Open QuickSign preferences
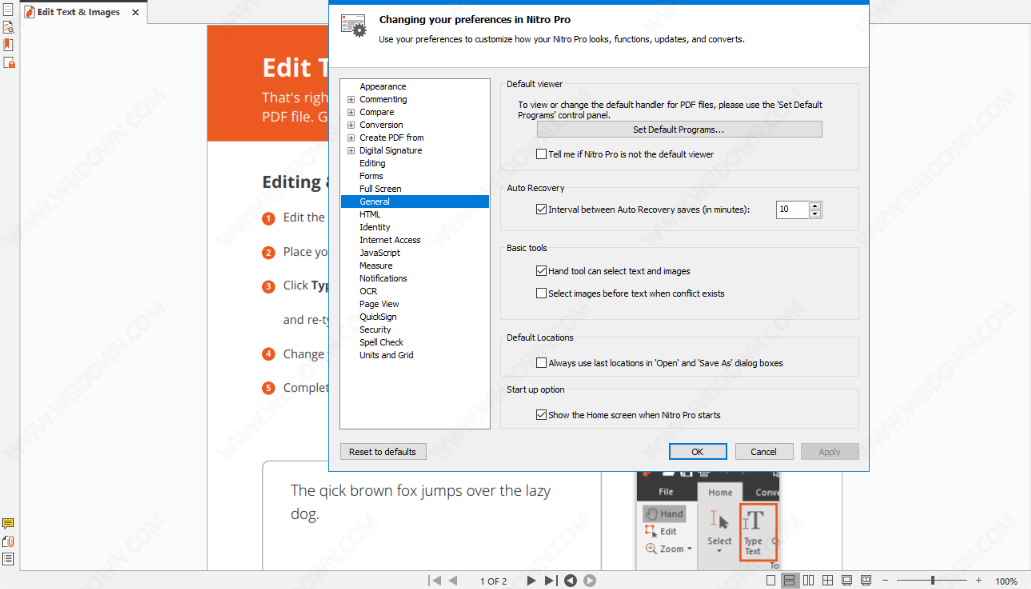This screenshot has width=1031, height=589. tap(378, 317)
